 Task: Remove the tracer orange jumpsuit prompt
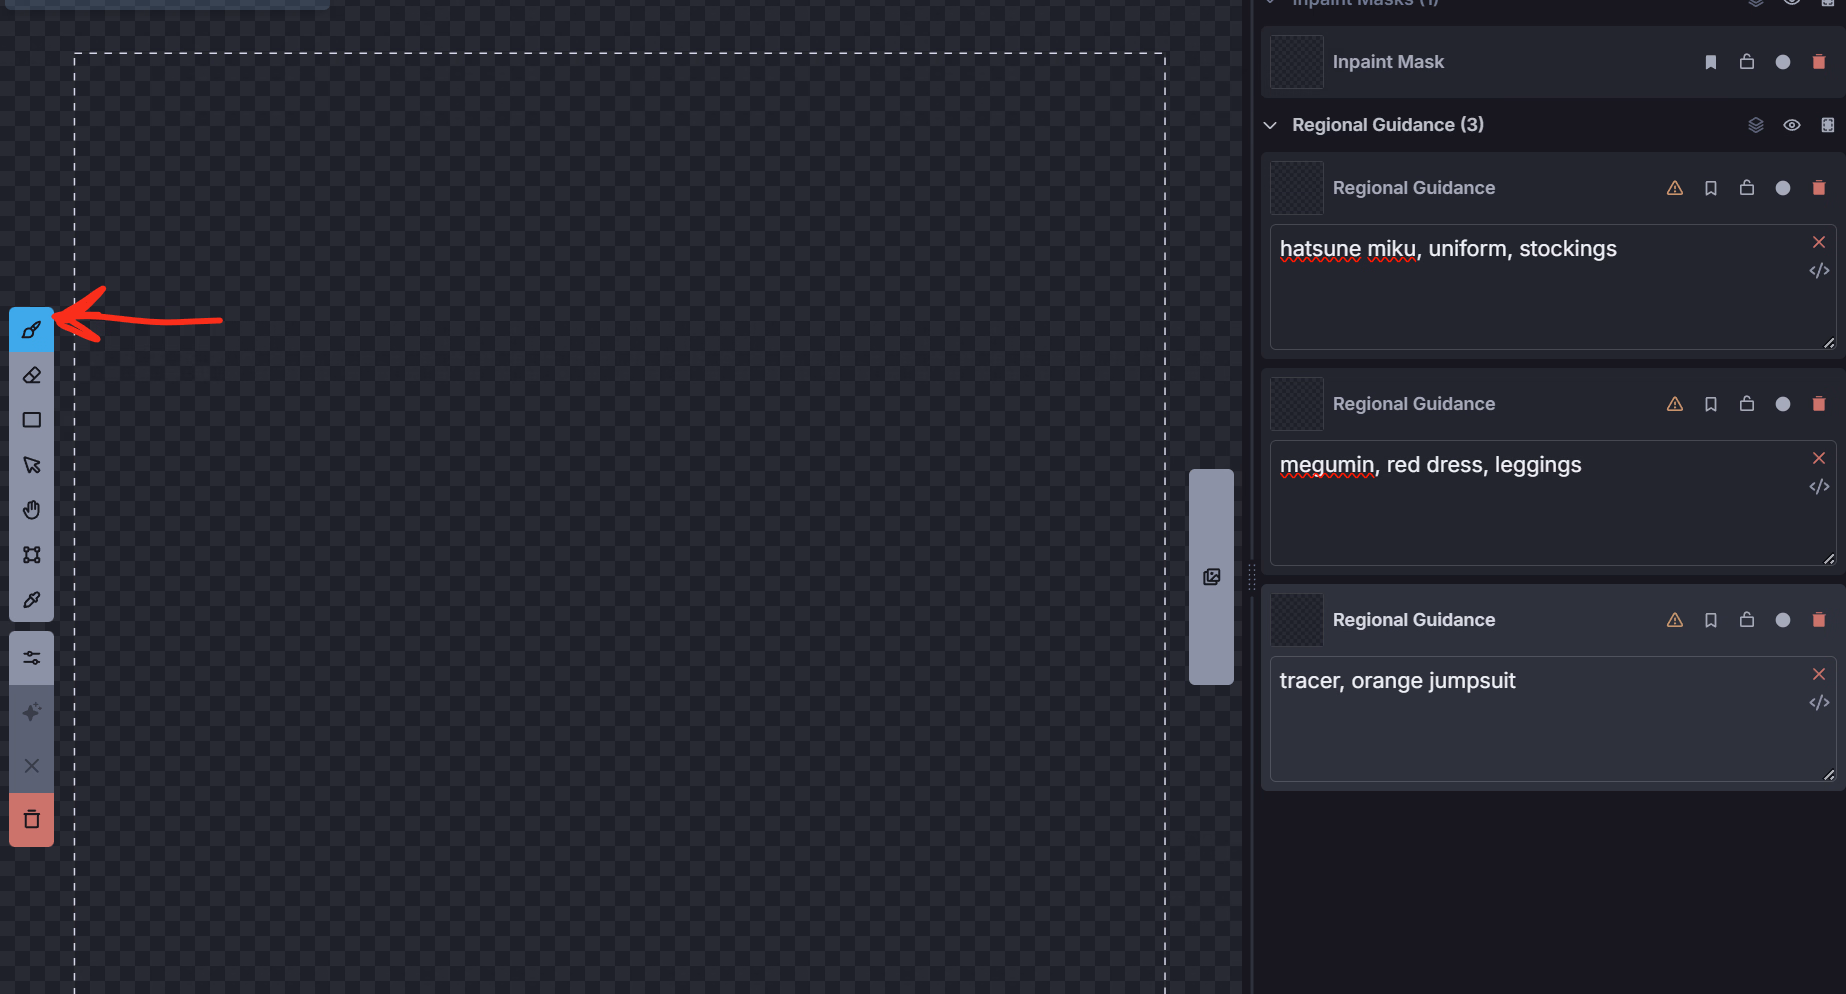pos(1819,674)
